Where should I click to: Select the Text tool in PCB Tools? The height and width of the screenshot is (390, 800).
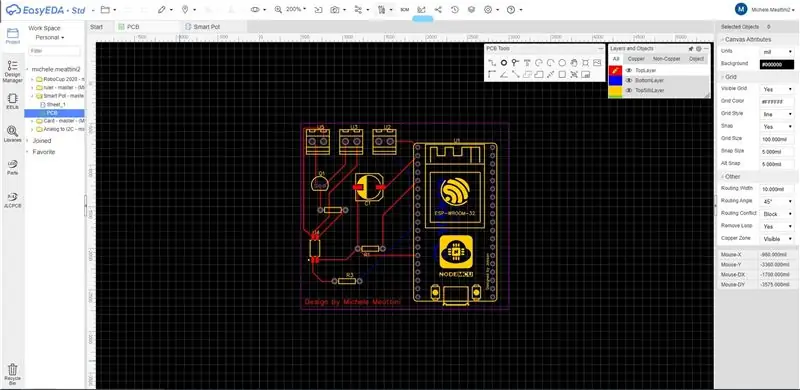(527, 63)
